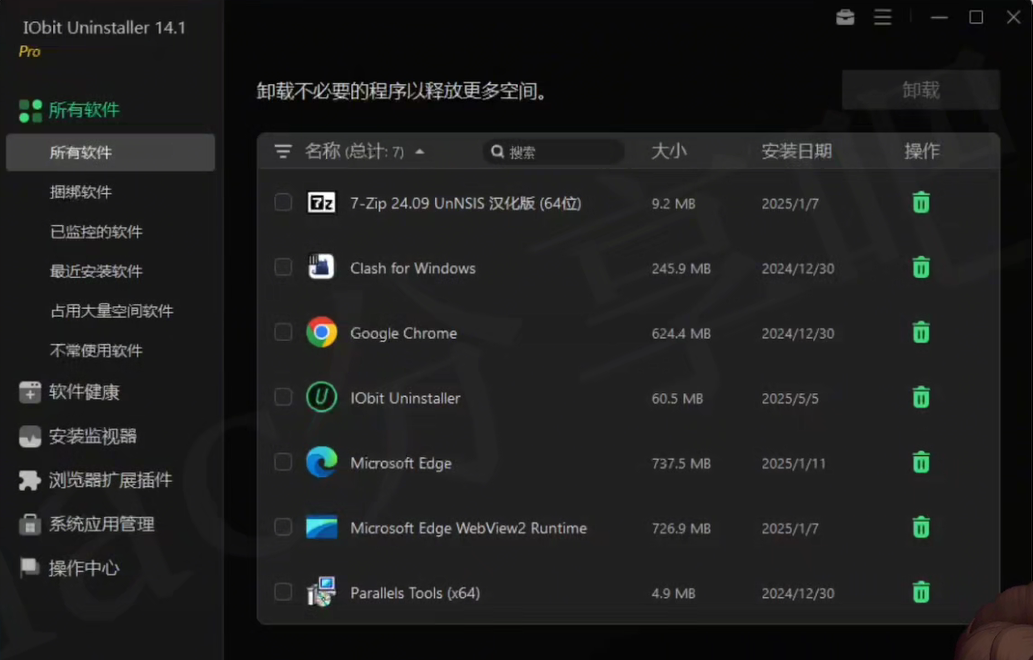Open the 所有软件 sub-item in sidebar
Image resolution: width=1033 pixels, height=660 pixels.
[x=111, y=153]
